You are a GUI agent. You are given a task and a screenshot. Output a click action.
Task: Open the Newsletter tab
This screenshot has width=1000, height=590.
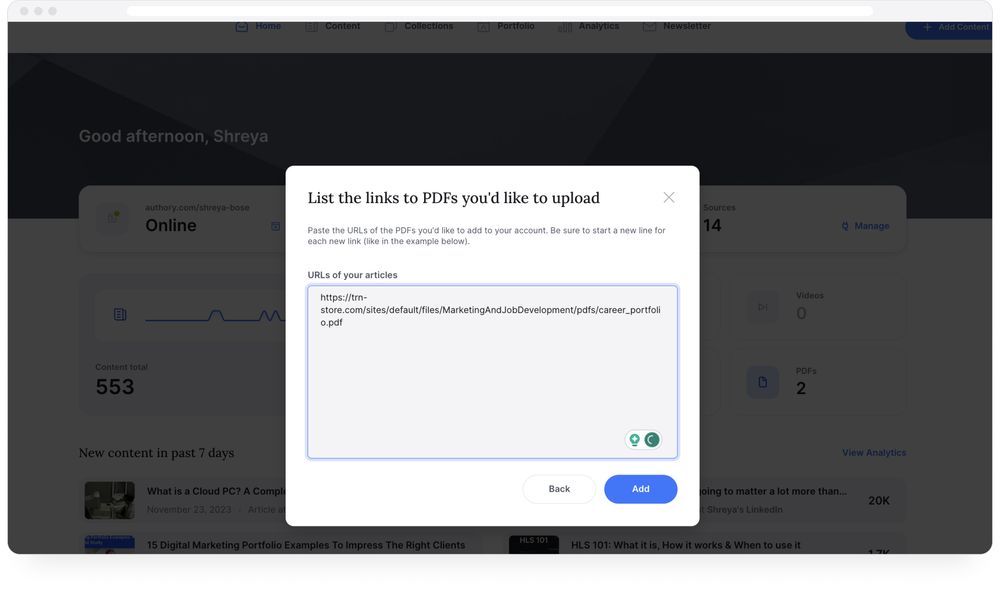coord(677,26)
